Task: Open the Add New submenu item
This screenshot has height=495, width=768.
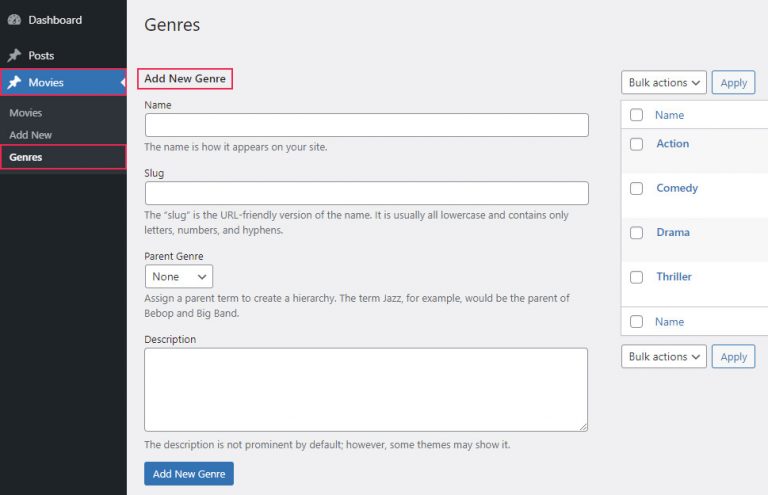Action: [x=30, y=135]
